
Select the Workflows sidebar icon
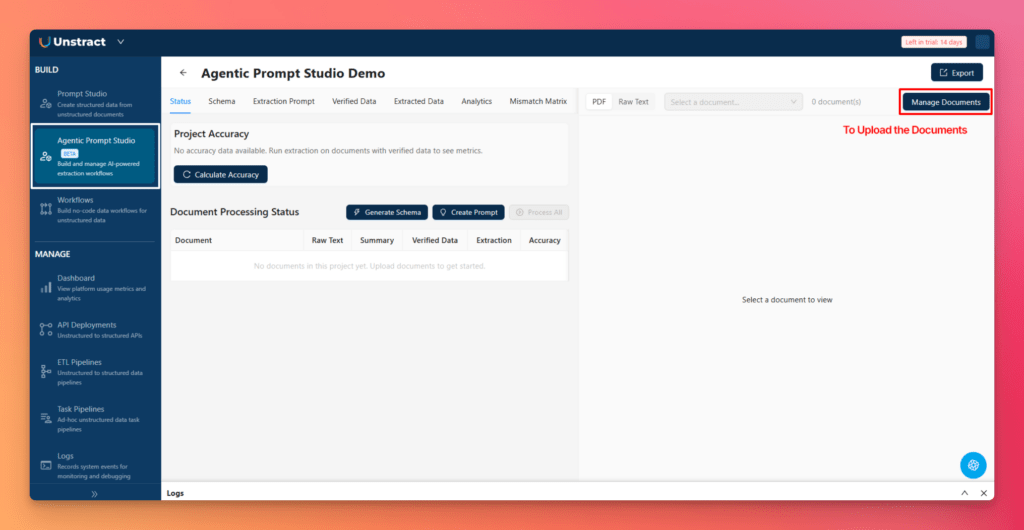(x=46, y=208)
